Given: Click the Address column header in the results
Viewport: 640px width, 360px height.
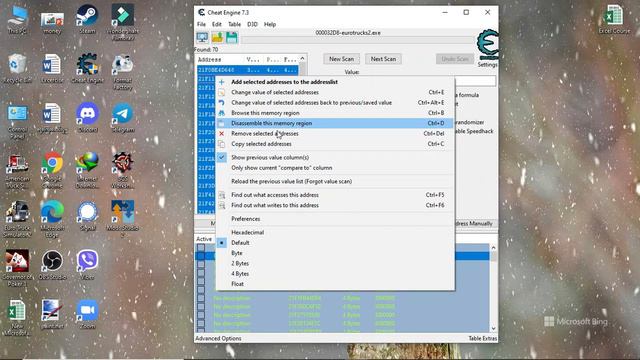Looking at the screenshot, I should click(220, 60).
